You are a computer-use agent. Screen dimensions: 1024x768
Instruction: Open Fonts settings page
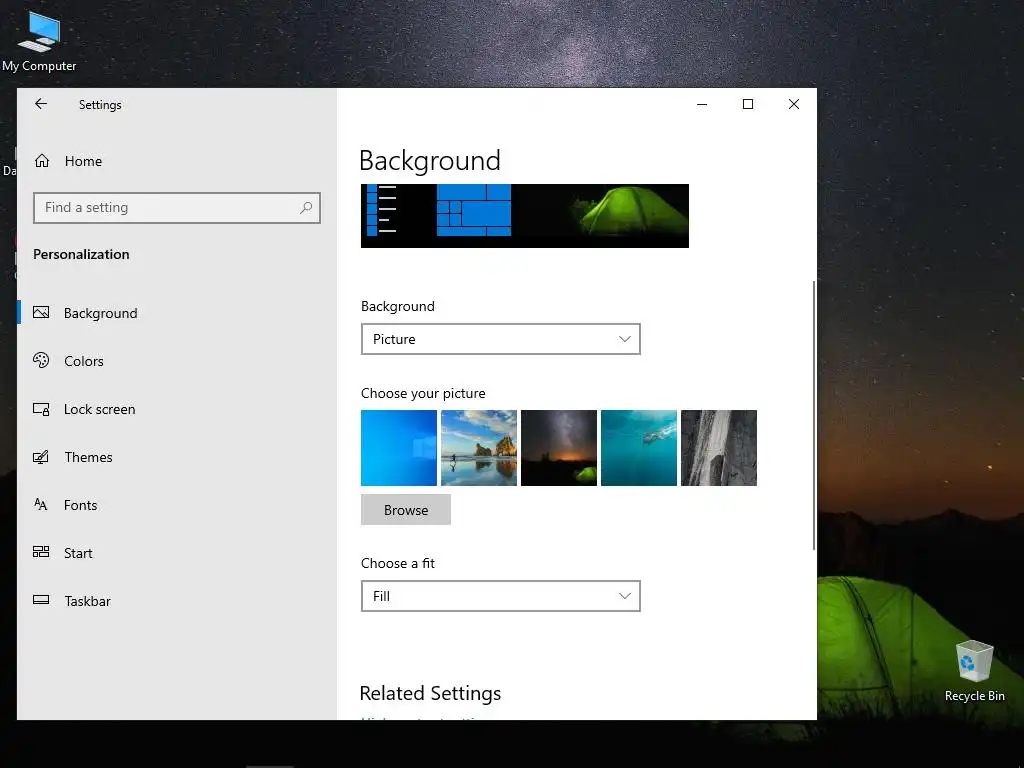point(176,505)
